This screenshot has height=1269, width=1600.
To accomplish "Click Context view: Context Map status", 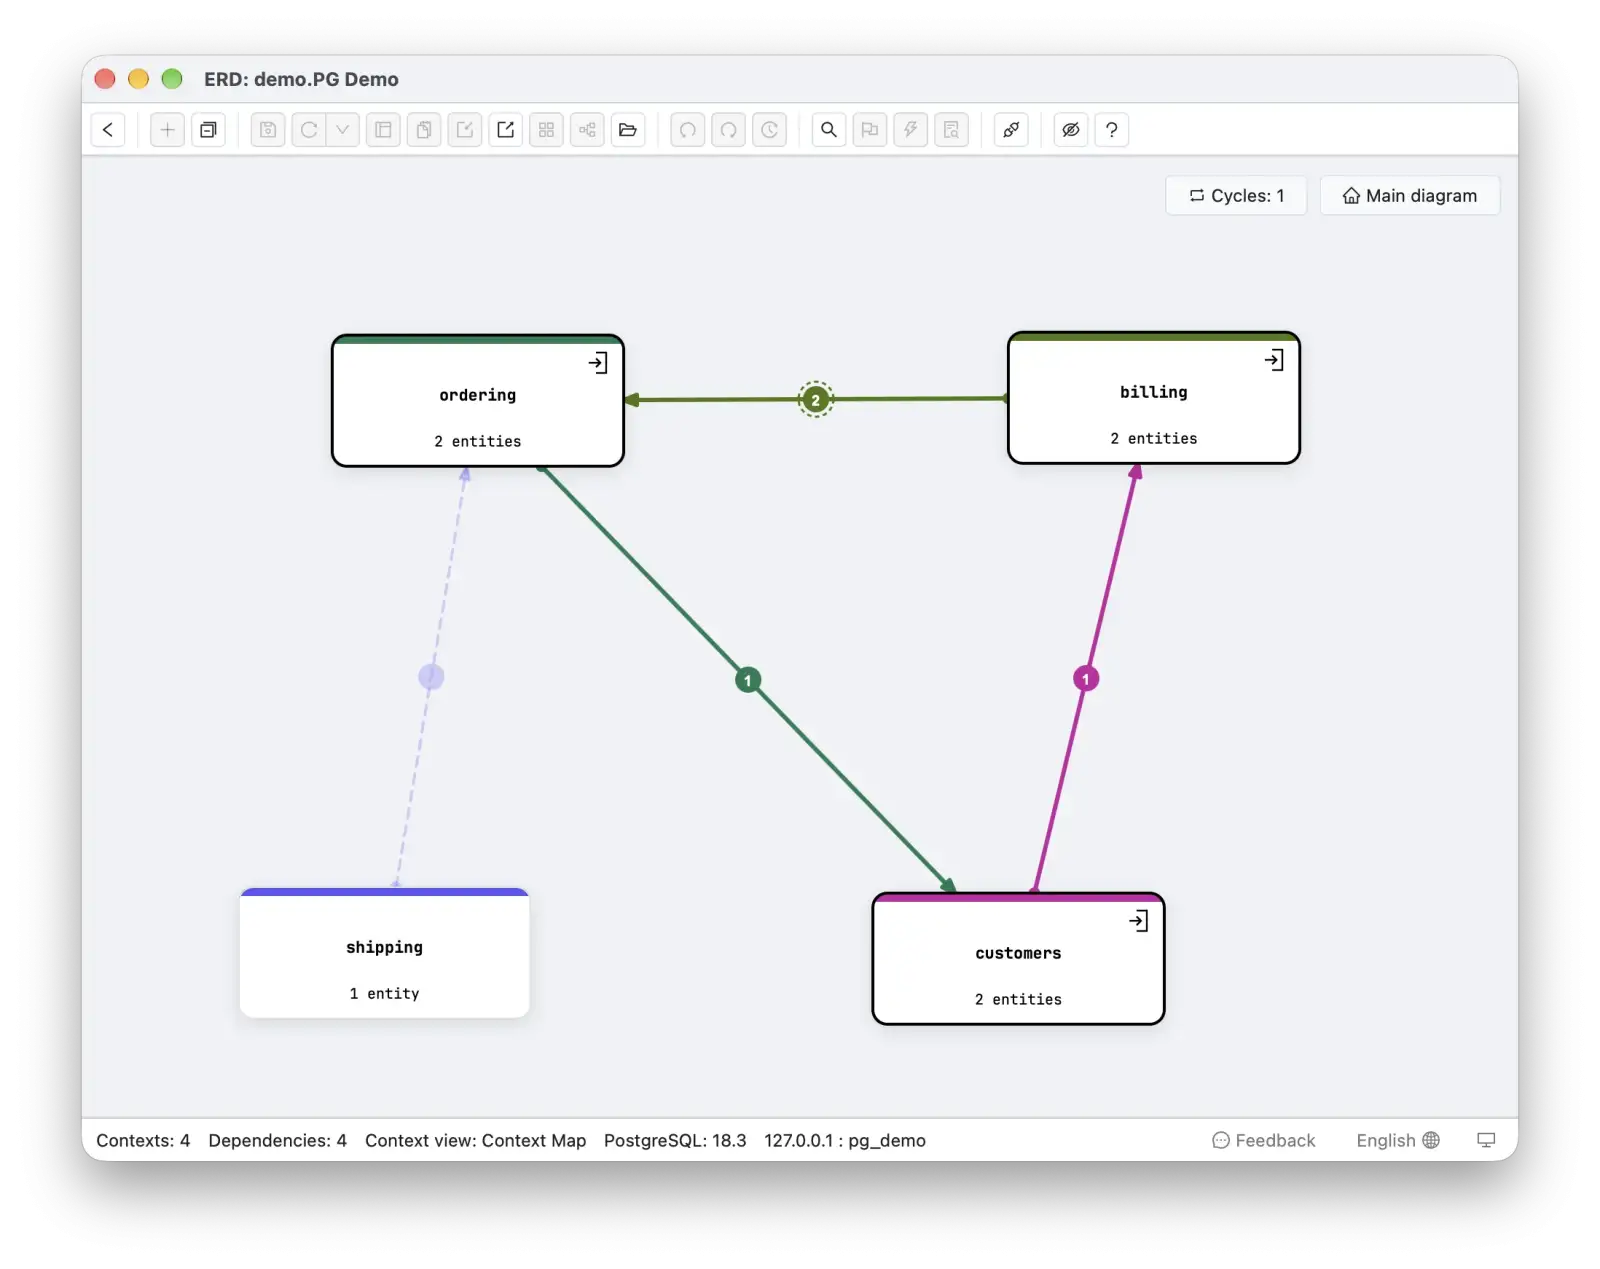I will click(x=476, y=1140).
